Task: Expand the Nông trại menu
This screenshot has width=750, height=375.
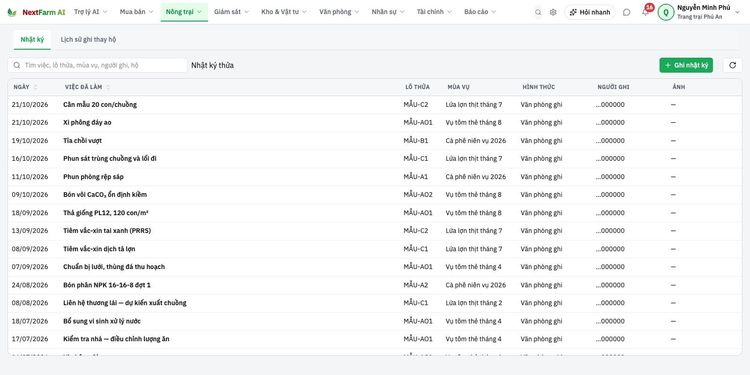Action: [184, 12]
